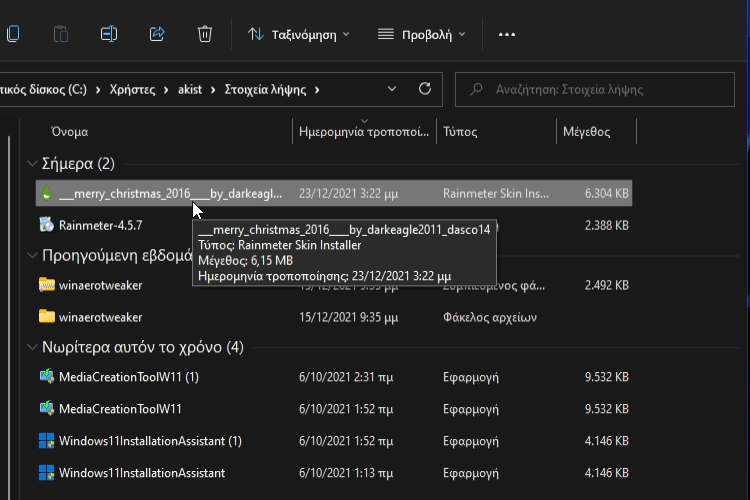Click the search magnifier icon
The image size is (750, 500).
[x=476, y=89]
